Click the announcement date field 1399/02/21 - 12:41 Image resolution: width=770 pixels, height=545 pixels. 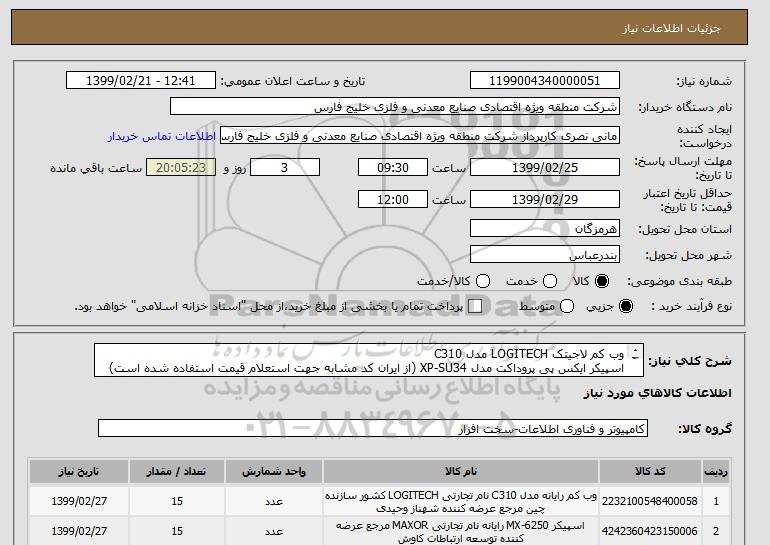(141, 81)
